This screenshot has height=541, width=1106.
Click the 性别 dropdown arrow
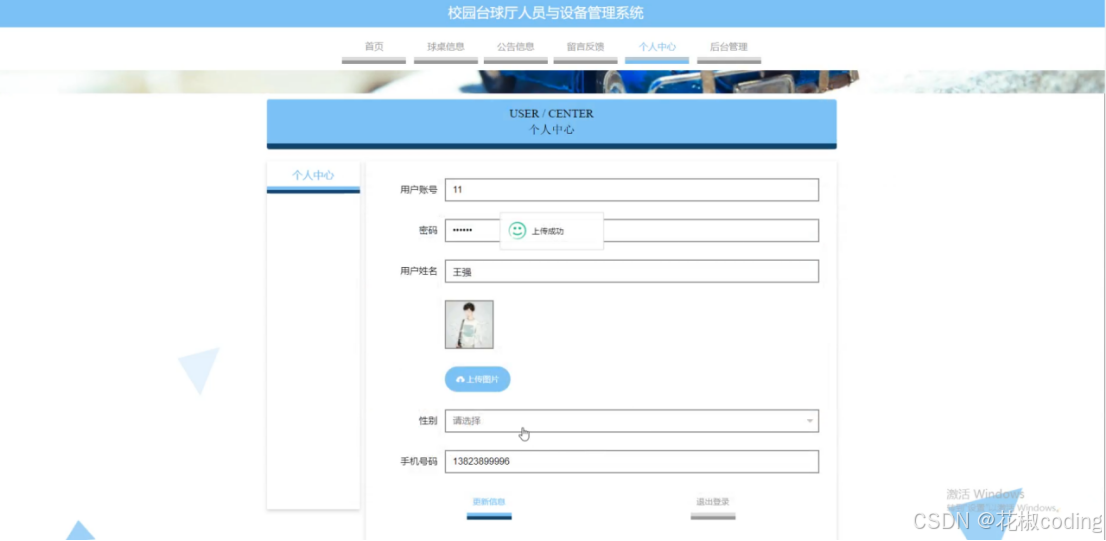coord(810,422)
